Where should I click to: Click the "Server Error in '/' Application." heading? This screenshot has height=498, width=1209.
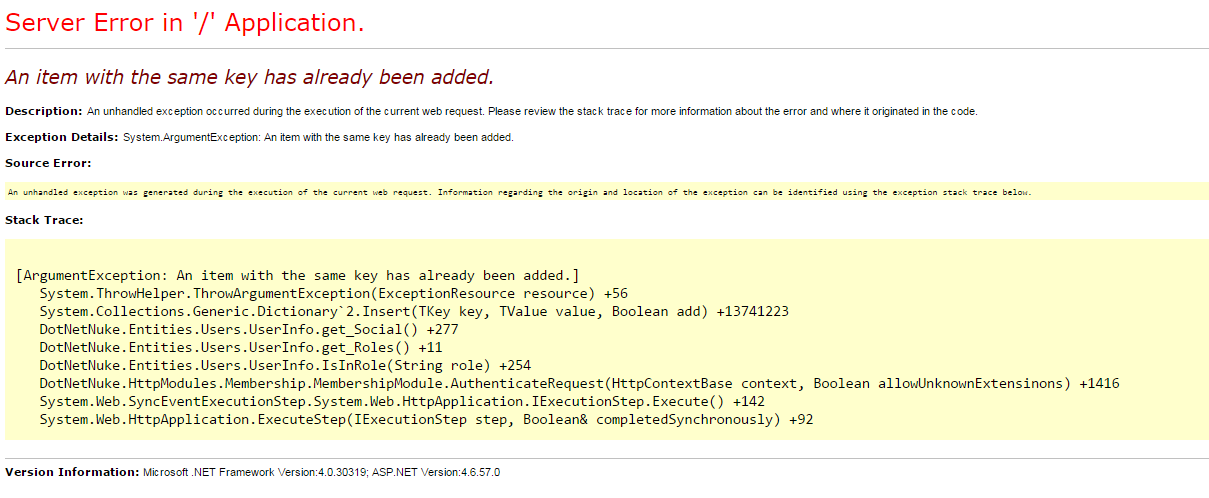185,23
